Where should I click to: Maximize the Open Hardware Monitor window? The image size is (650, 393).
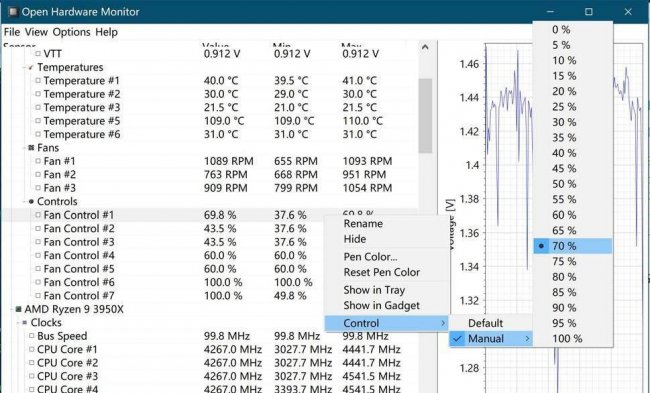click(589, 12)
